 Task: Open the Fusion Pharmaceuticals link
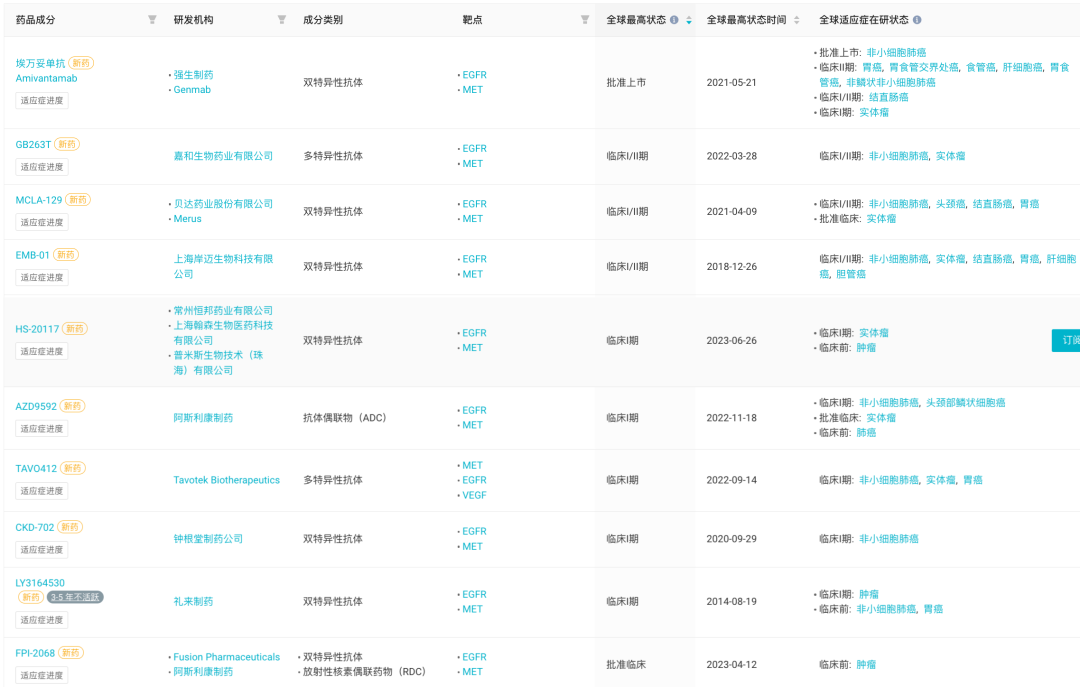[x=227, y=657]
